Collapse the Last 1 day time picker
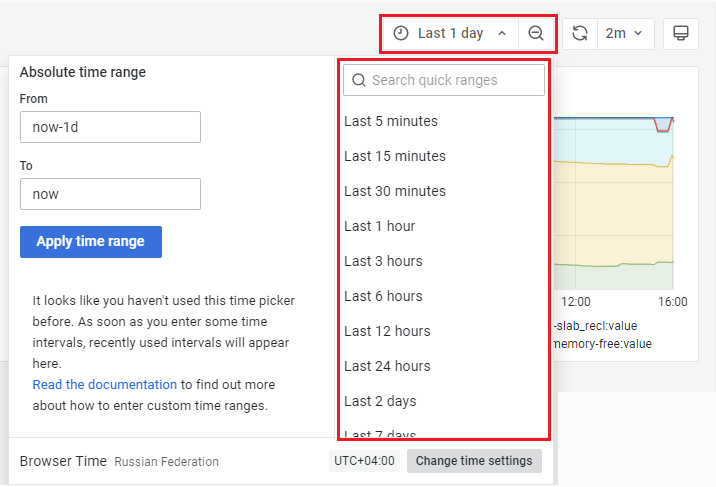The height and width of the screenshot is (487, 716). pos(451,33)
